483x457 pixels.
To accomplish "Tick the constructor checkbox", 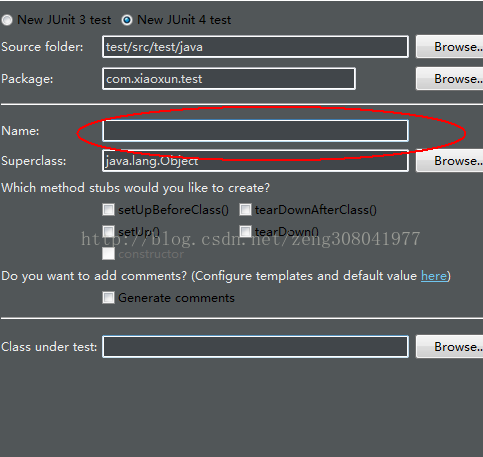I will pyautogui.click(x=108, y=253).
